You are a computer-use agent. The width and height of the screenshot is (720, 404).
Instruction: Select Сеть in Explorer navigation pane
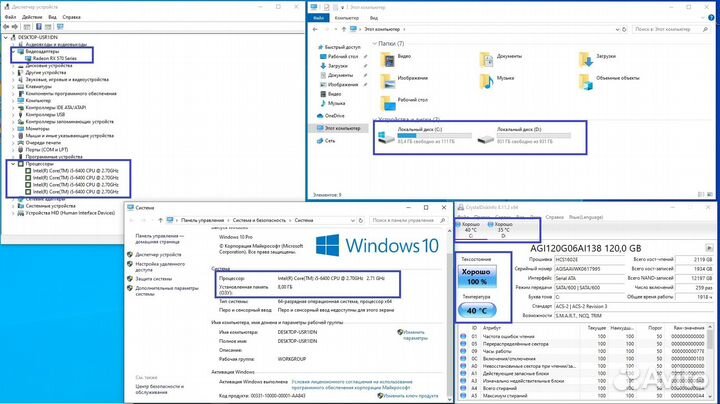pos(326,140)
